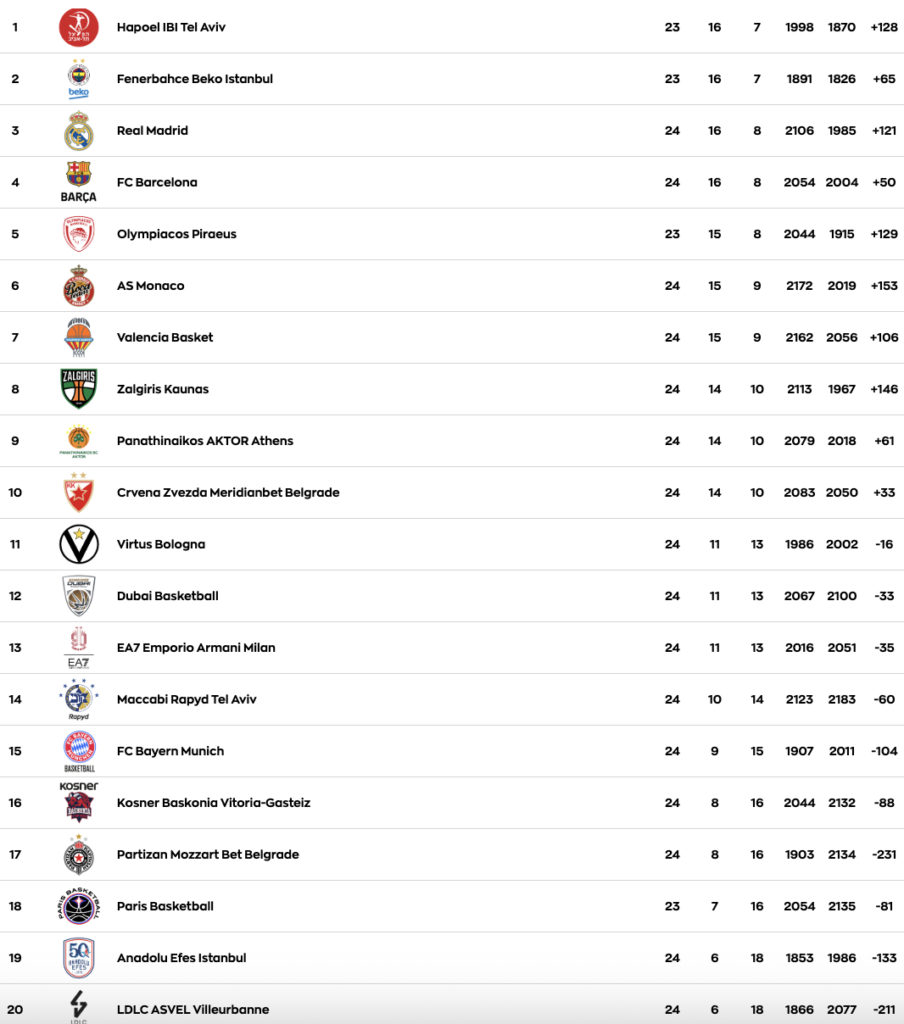The image size is (904, 1024).
Task: Click the Anadolu Efes 50 logo
Action: pos(78,957)
